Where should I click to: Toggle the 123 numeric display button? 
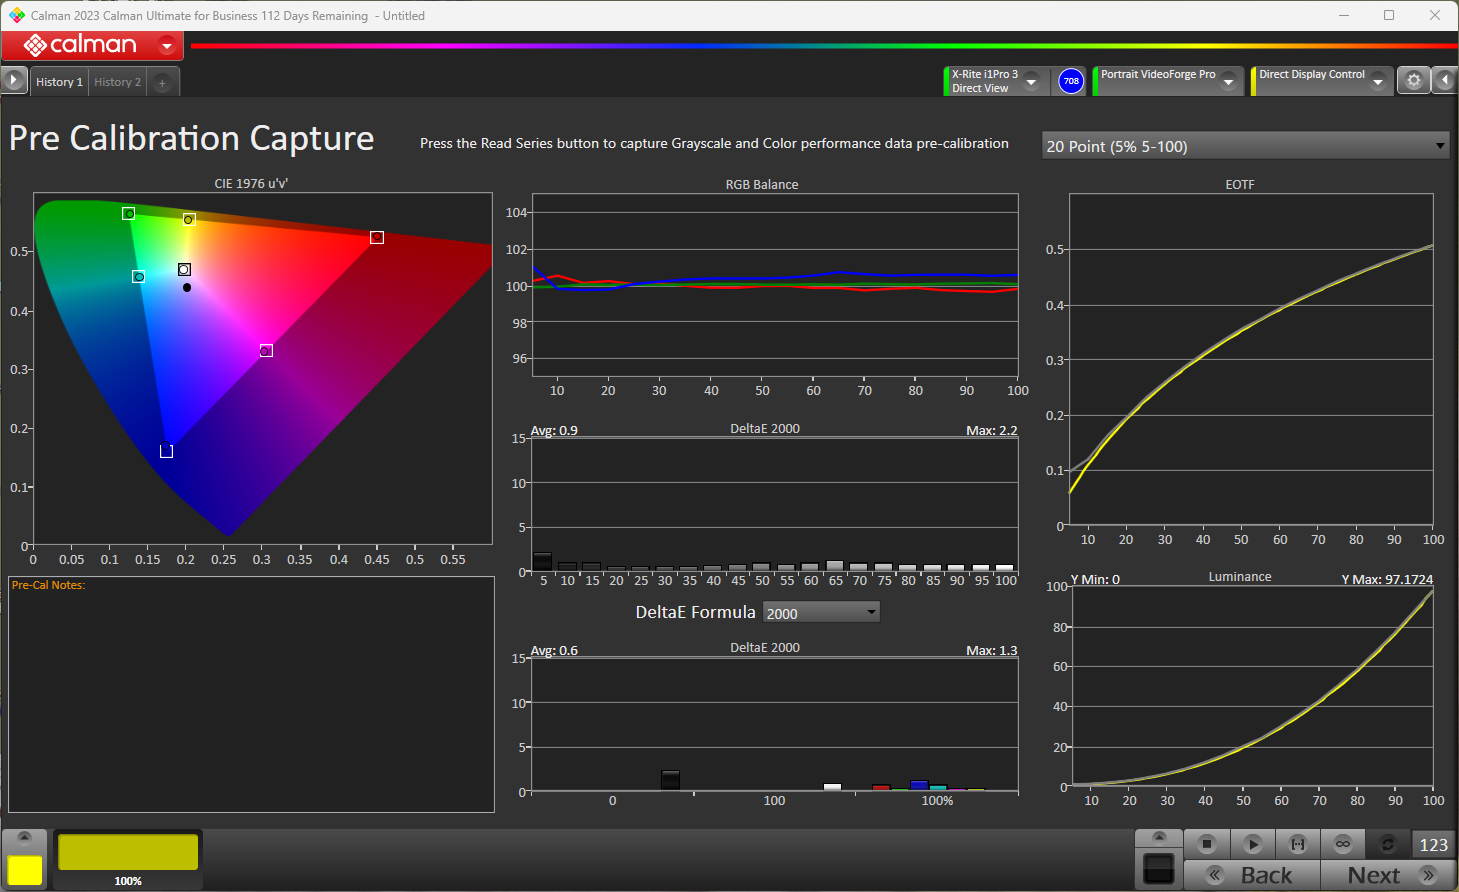[x=1433, y=844]
